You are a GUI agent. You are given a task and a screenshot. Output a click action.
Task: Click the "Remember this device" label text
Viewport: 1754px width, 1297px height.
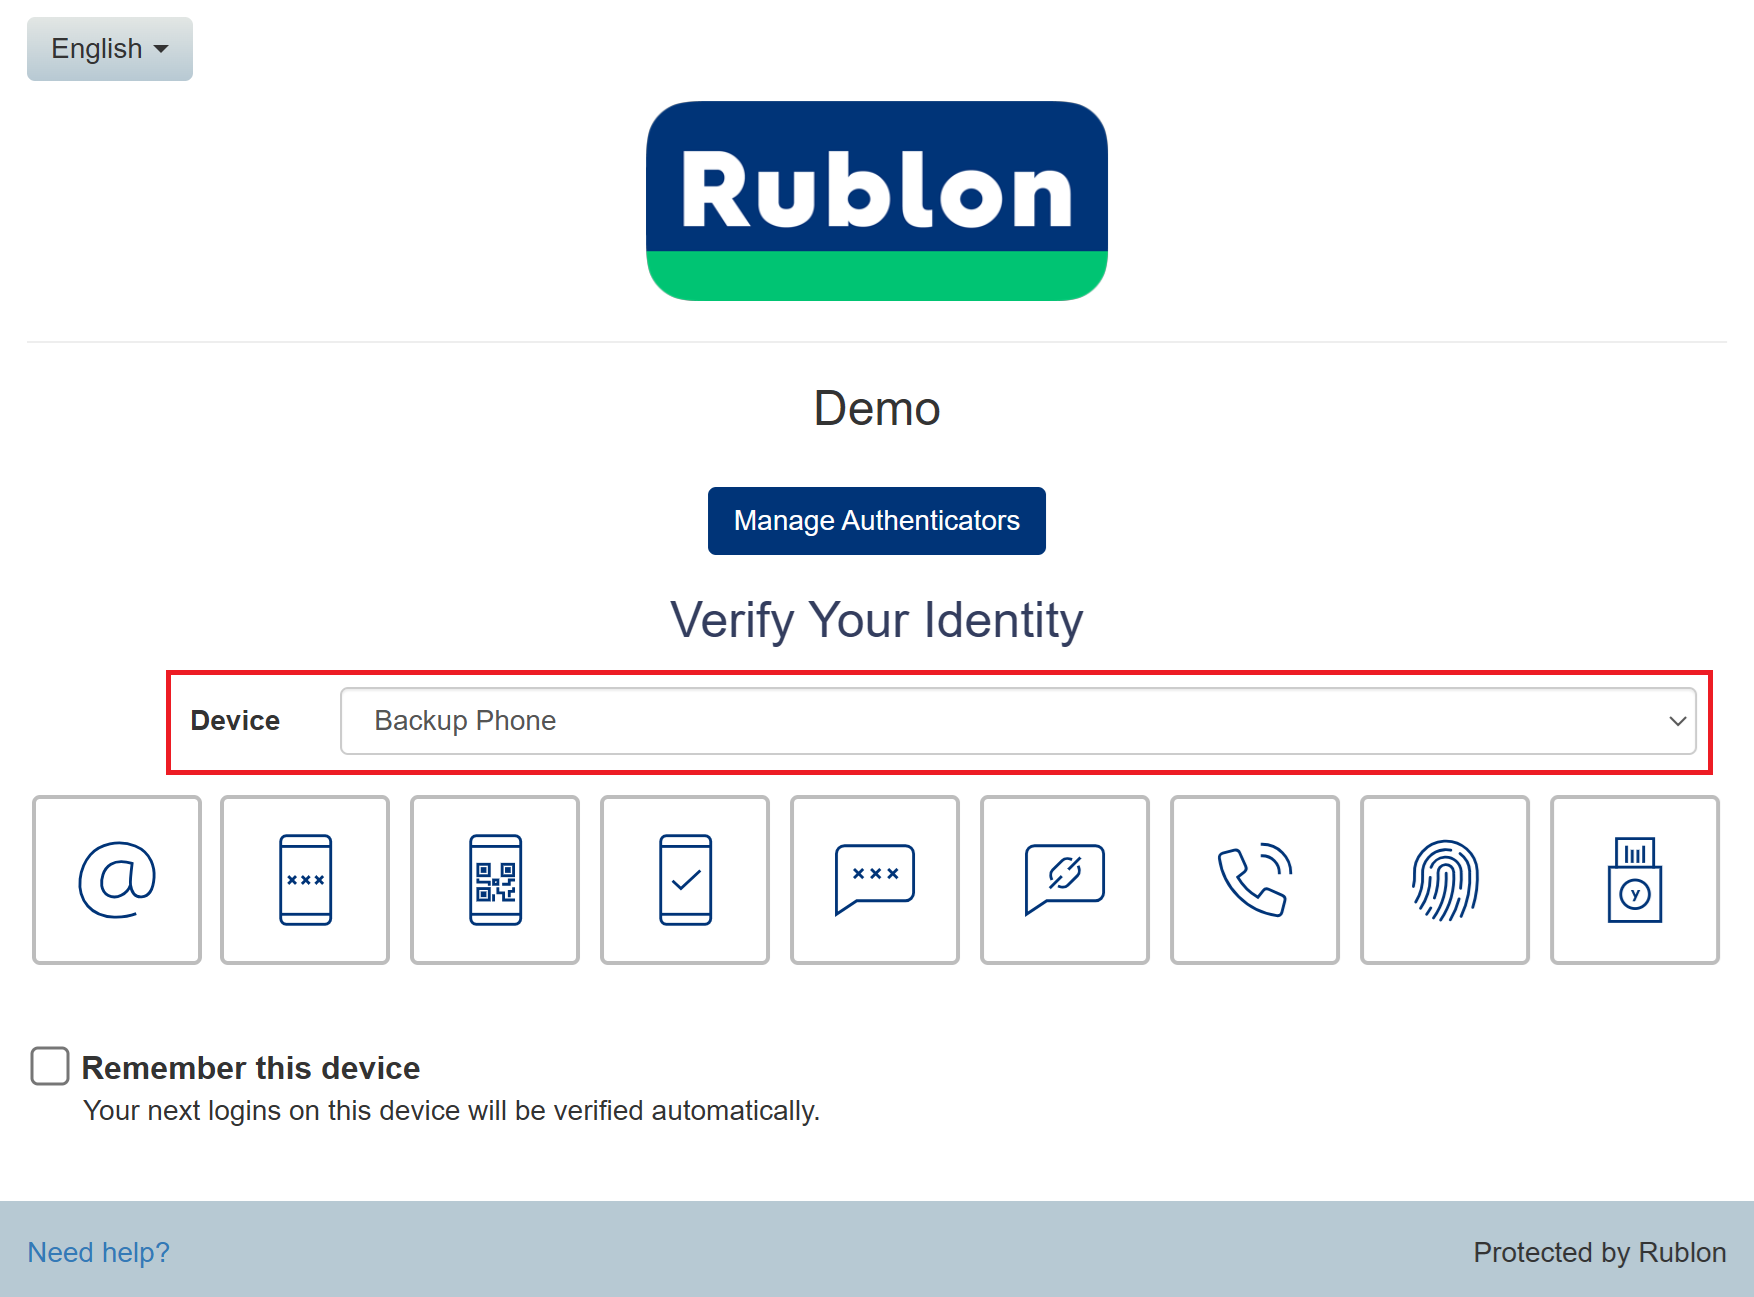(x=250, y=1068)
